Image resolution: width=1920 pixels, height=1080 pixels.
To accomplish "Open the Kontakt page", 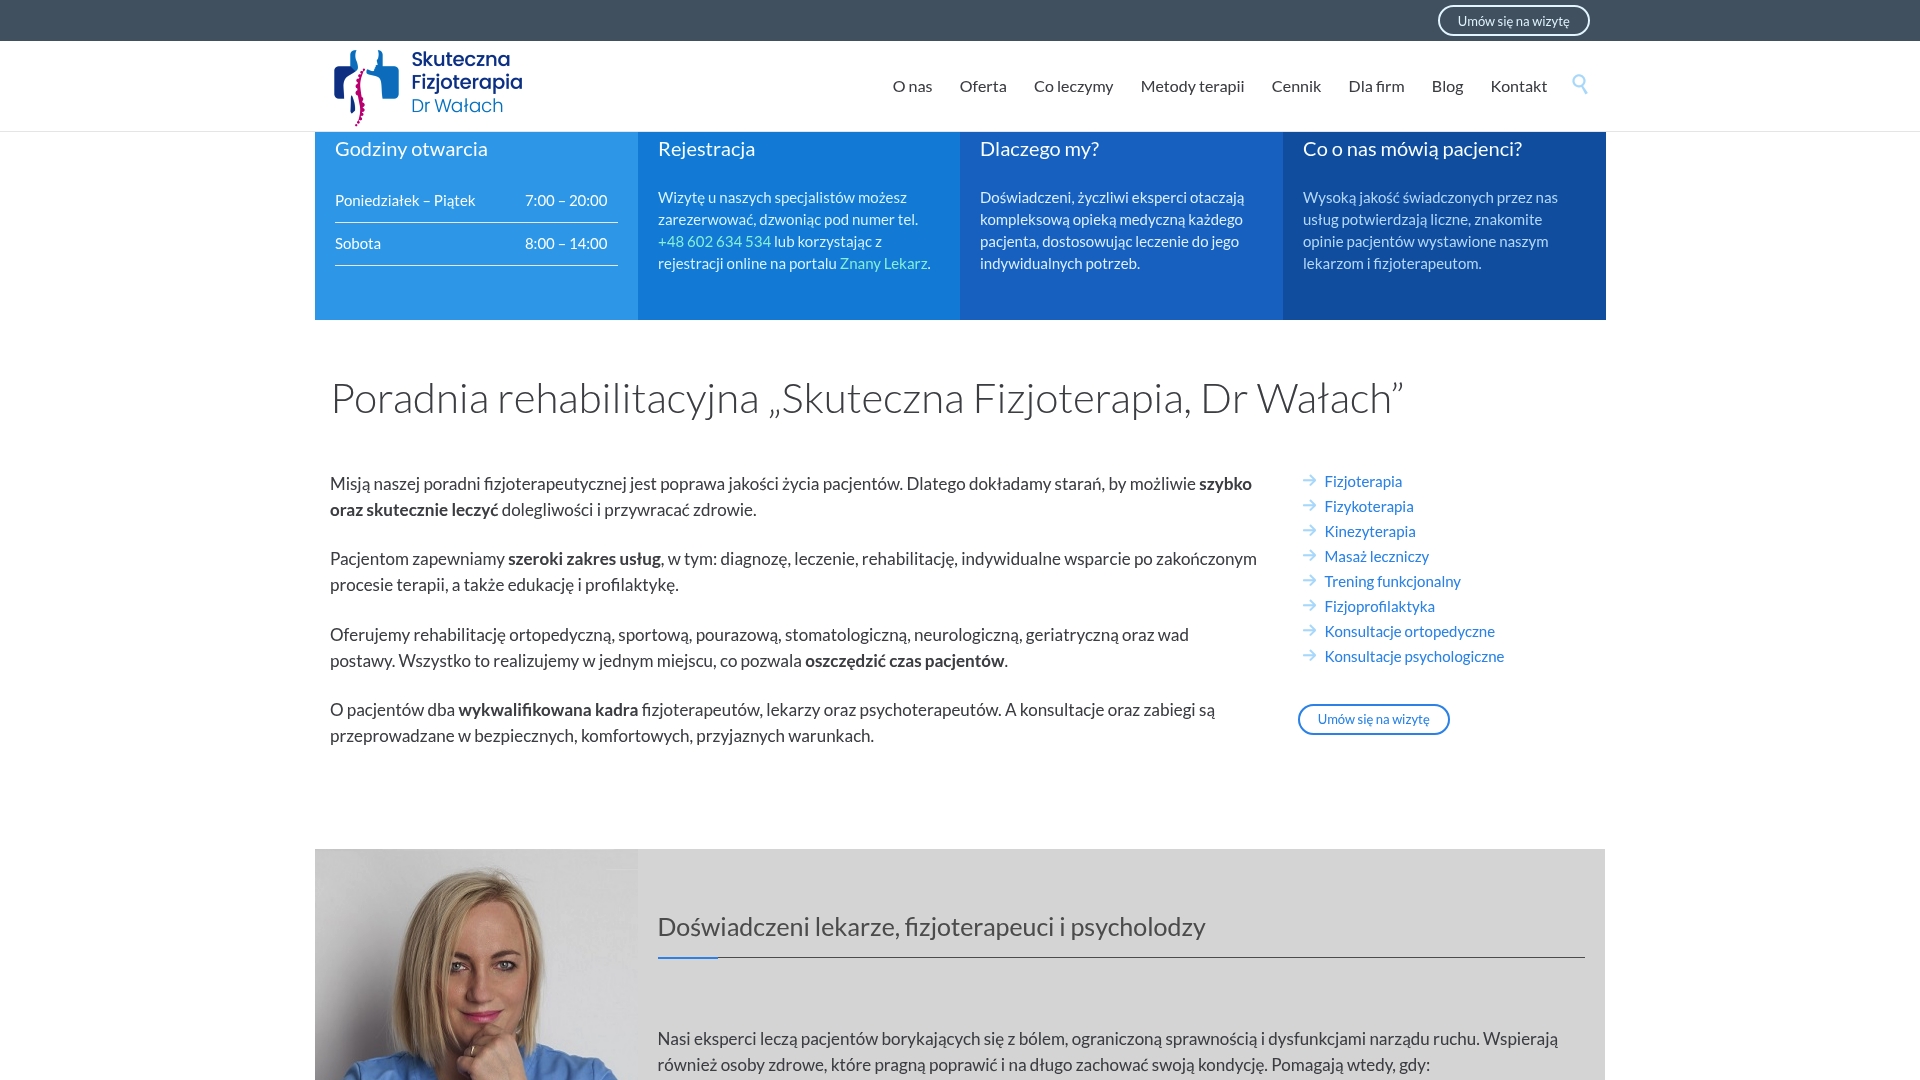I will coord(1519,86).
